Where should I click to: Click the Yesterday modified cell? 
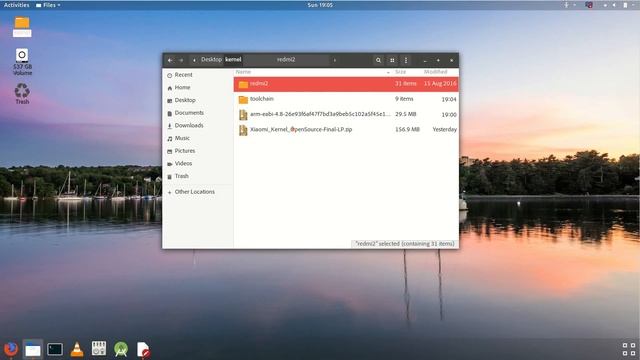(444, 129)
